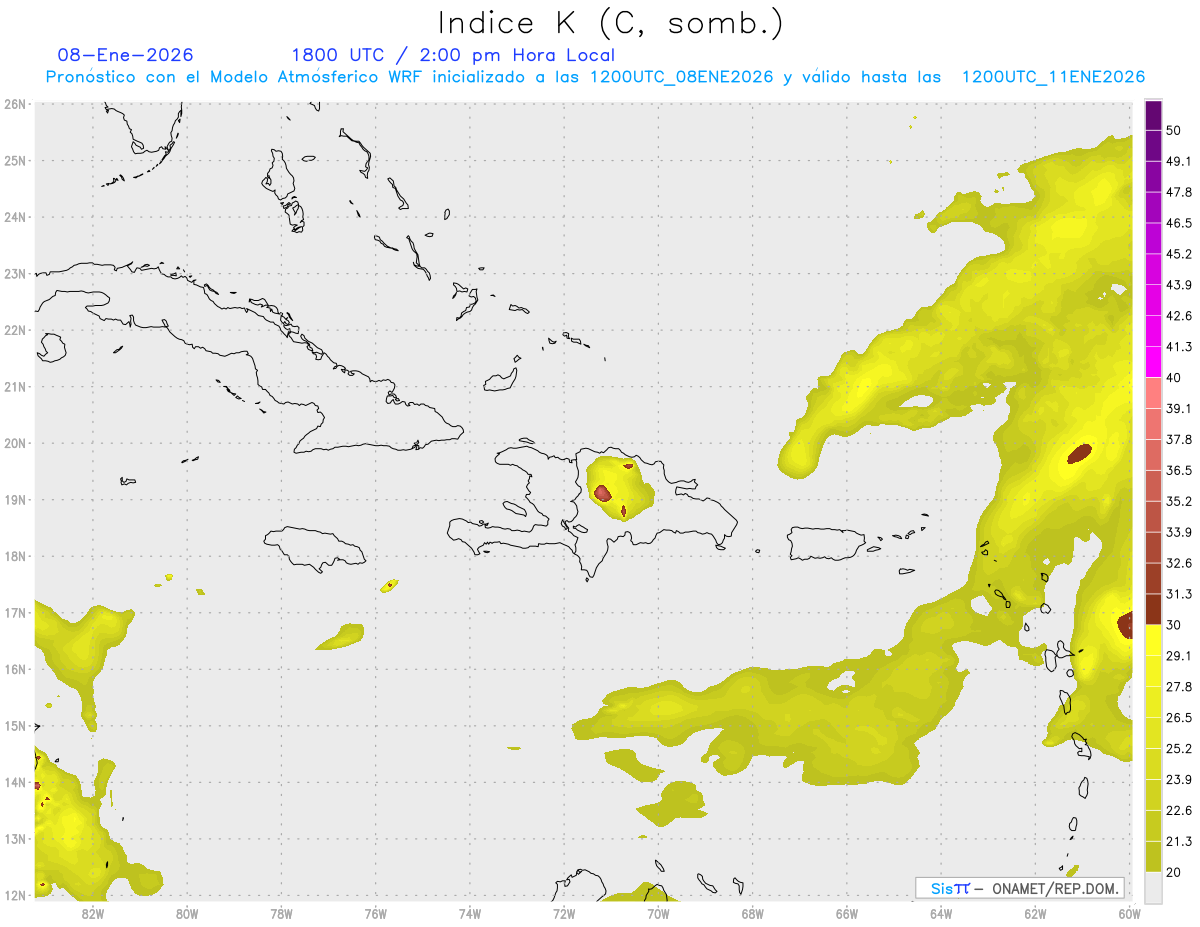Pick the dark brown swatch between 30 and 31.3
1200x927 pixels.
[x=1153, y=609]
